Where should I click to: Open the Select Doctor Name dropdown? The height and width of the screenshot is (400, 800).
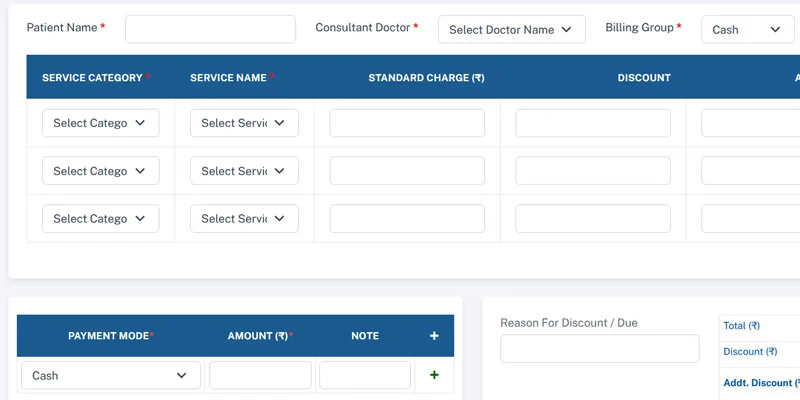tap(512, 29)
